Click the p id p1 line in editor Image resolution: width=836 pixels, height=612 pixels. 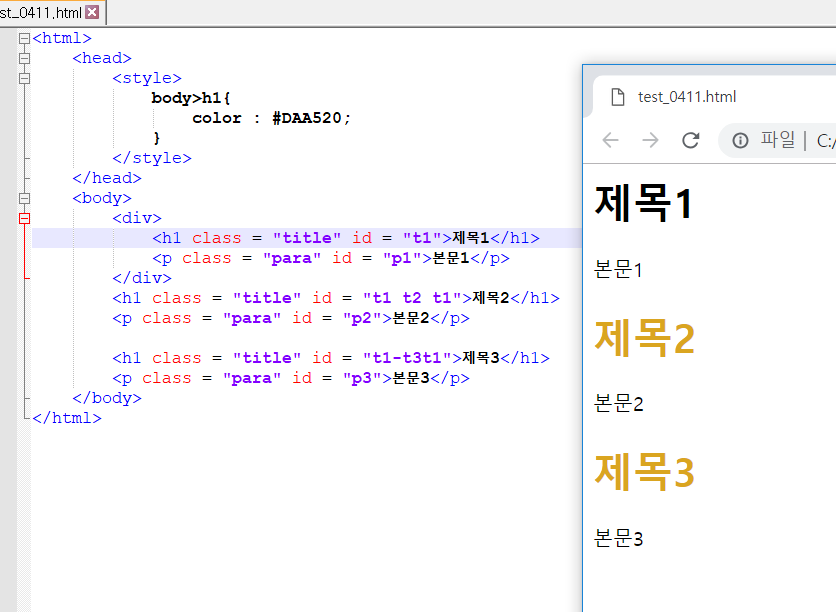[x=331, y=258]
